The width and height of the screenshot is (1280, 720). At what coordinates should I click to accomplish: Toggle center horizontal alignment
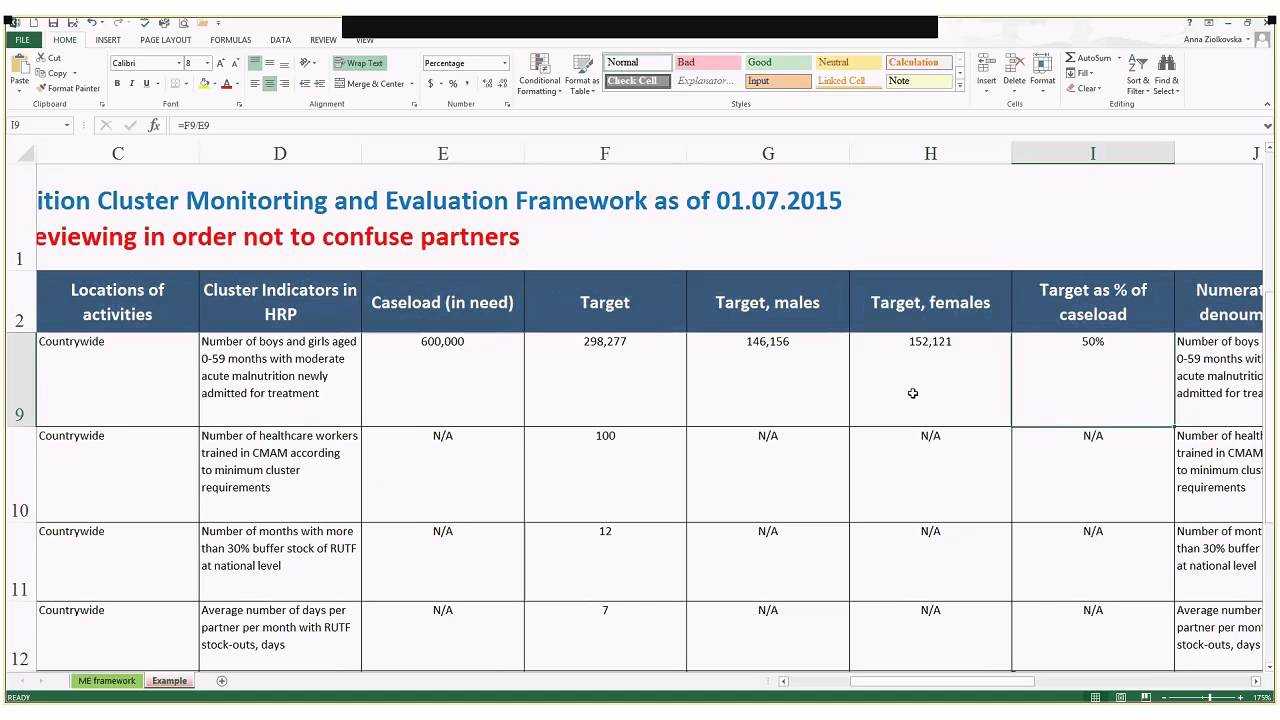270,84
